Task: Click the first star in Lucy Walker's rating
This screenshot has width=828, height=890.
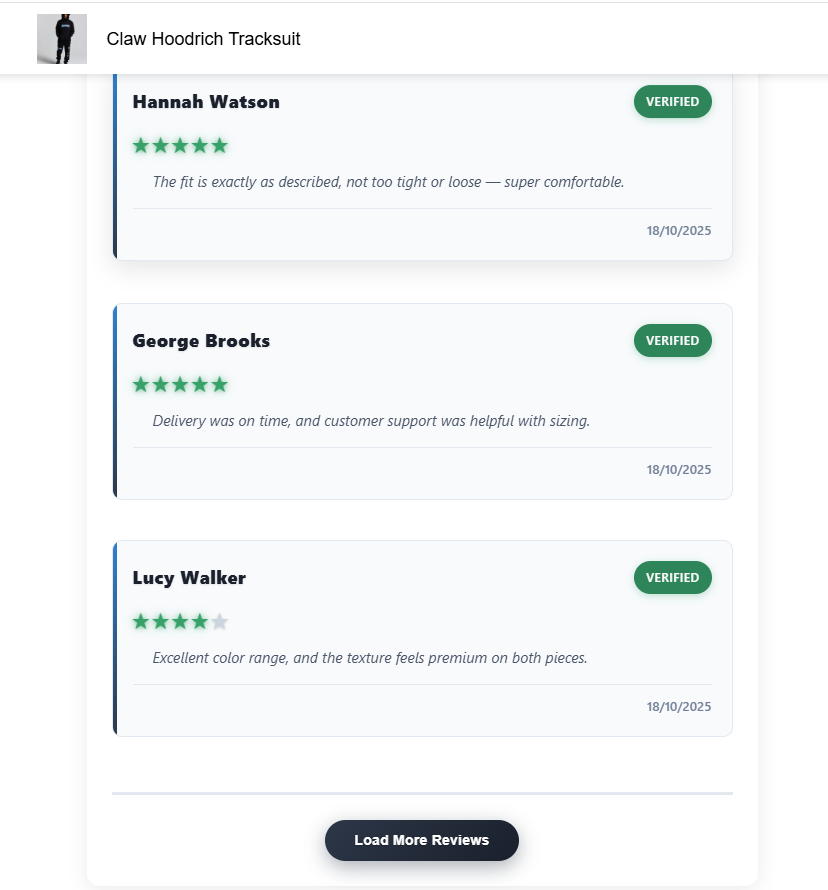Action: click(x=141, y=622)
